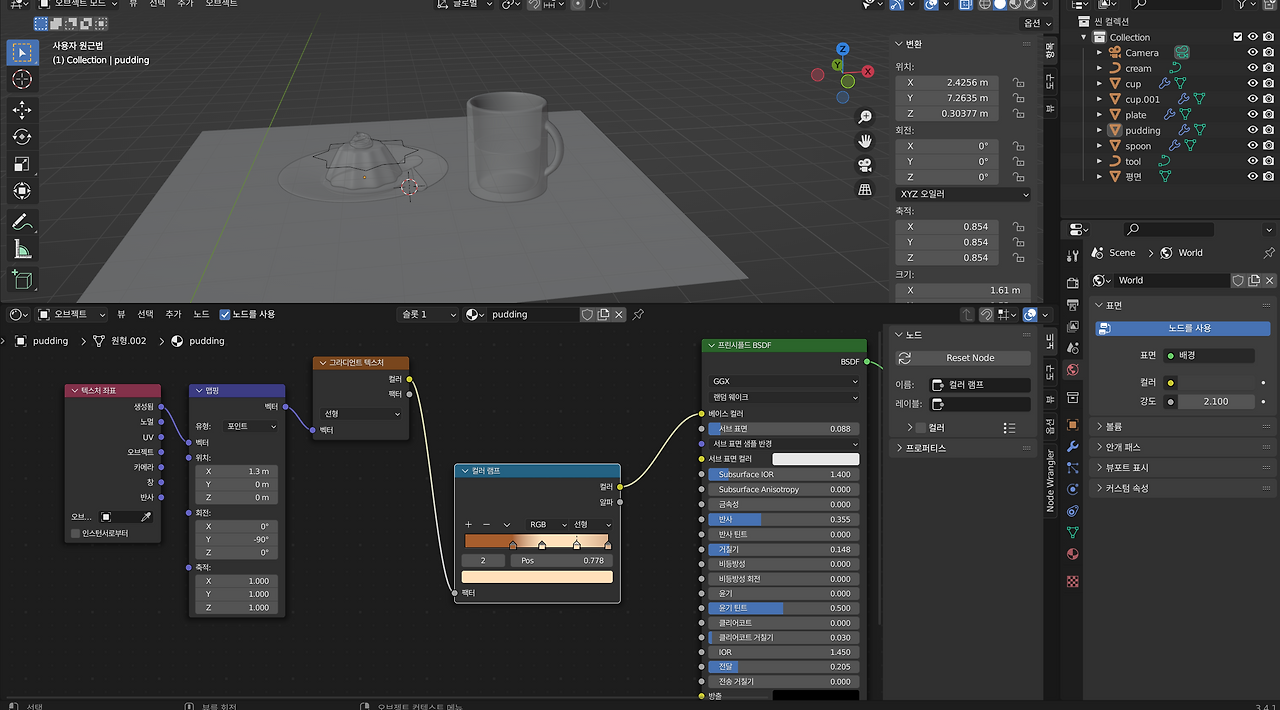Open the View menu in node editor header
Viewport: 1280px width, 710px height.
pyautogui.click(x=121, y=314)
